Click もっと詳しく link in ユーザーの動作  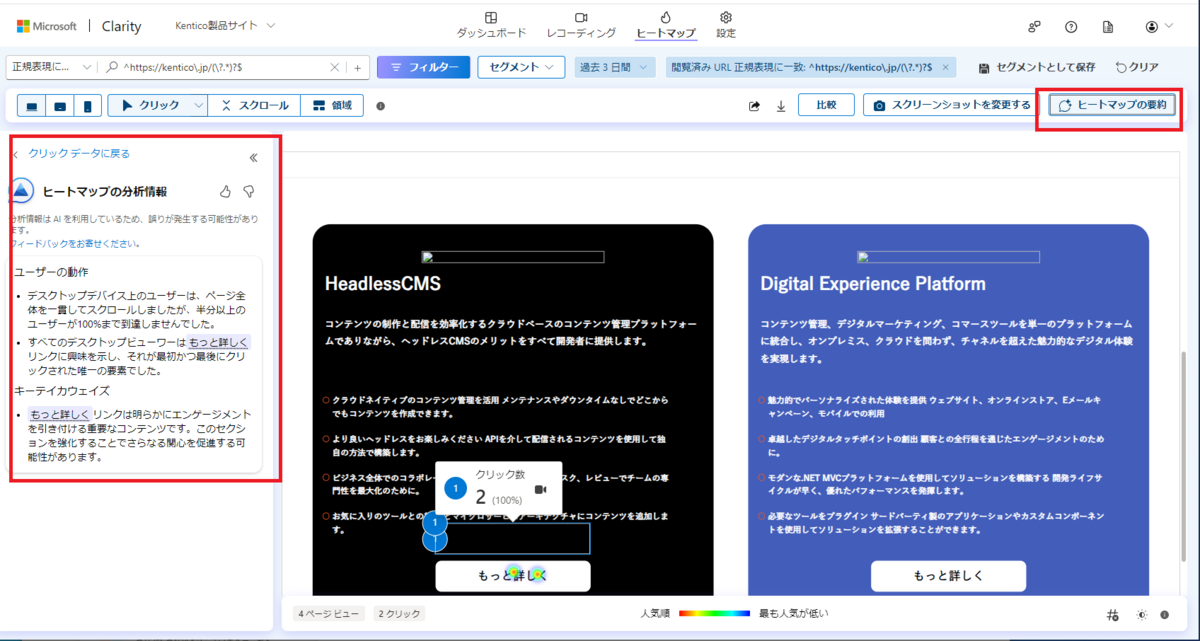coord(219,342)
